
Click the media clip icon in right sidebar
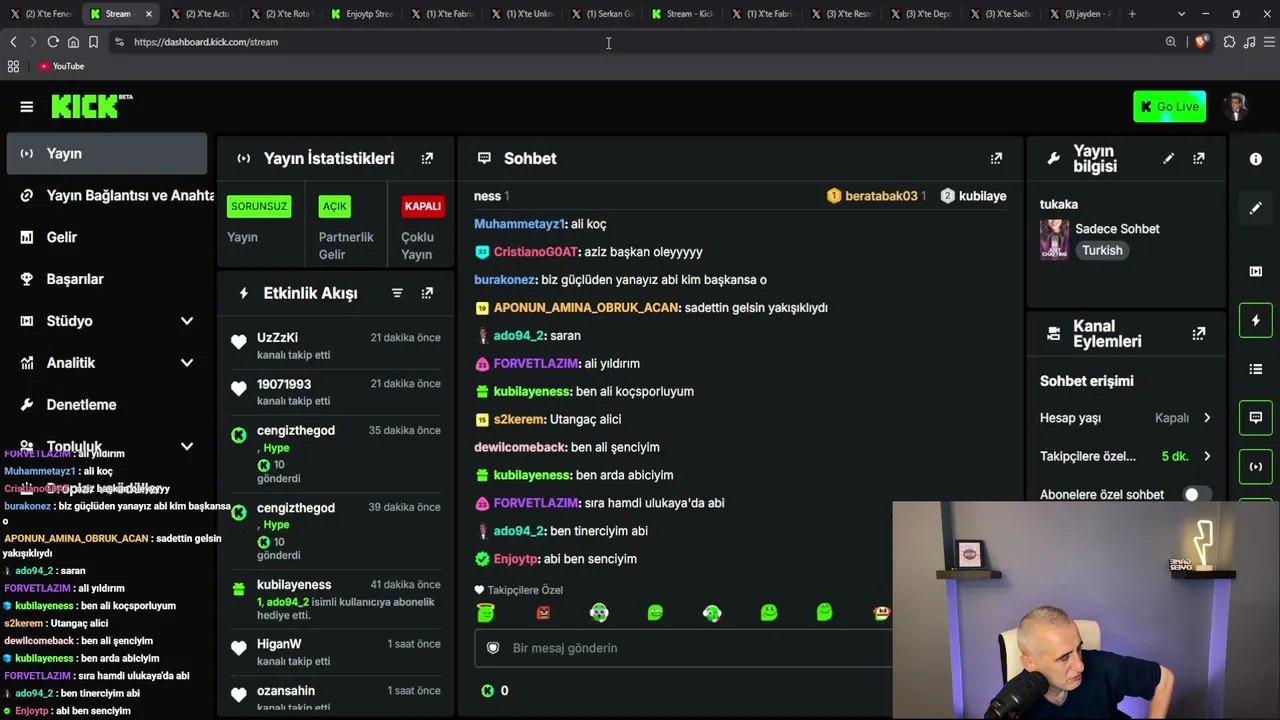pyautogui.click(x=1256, y=271)
